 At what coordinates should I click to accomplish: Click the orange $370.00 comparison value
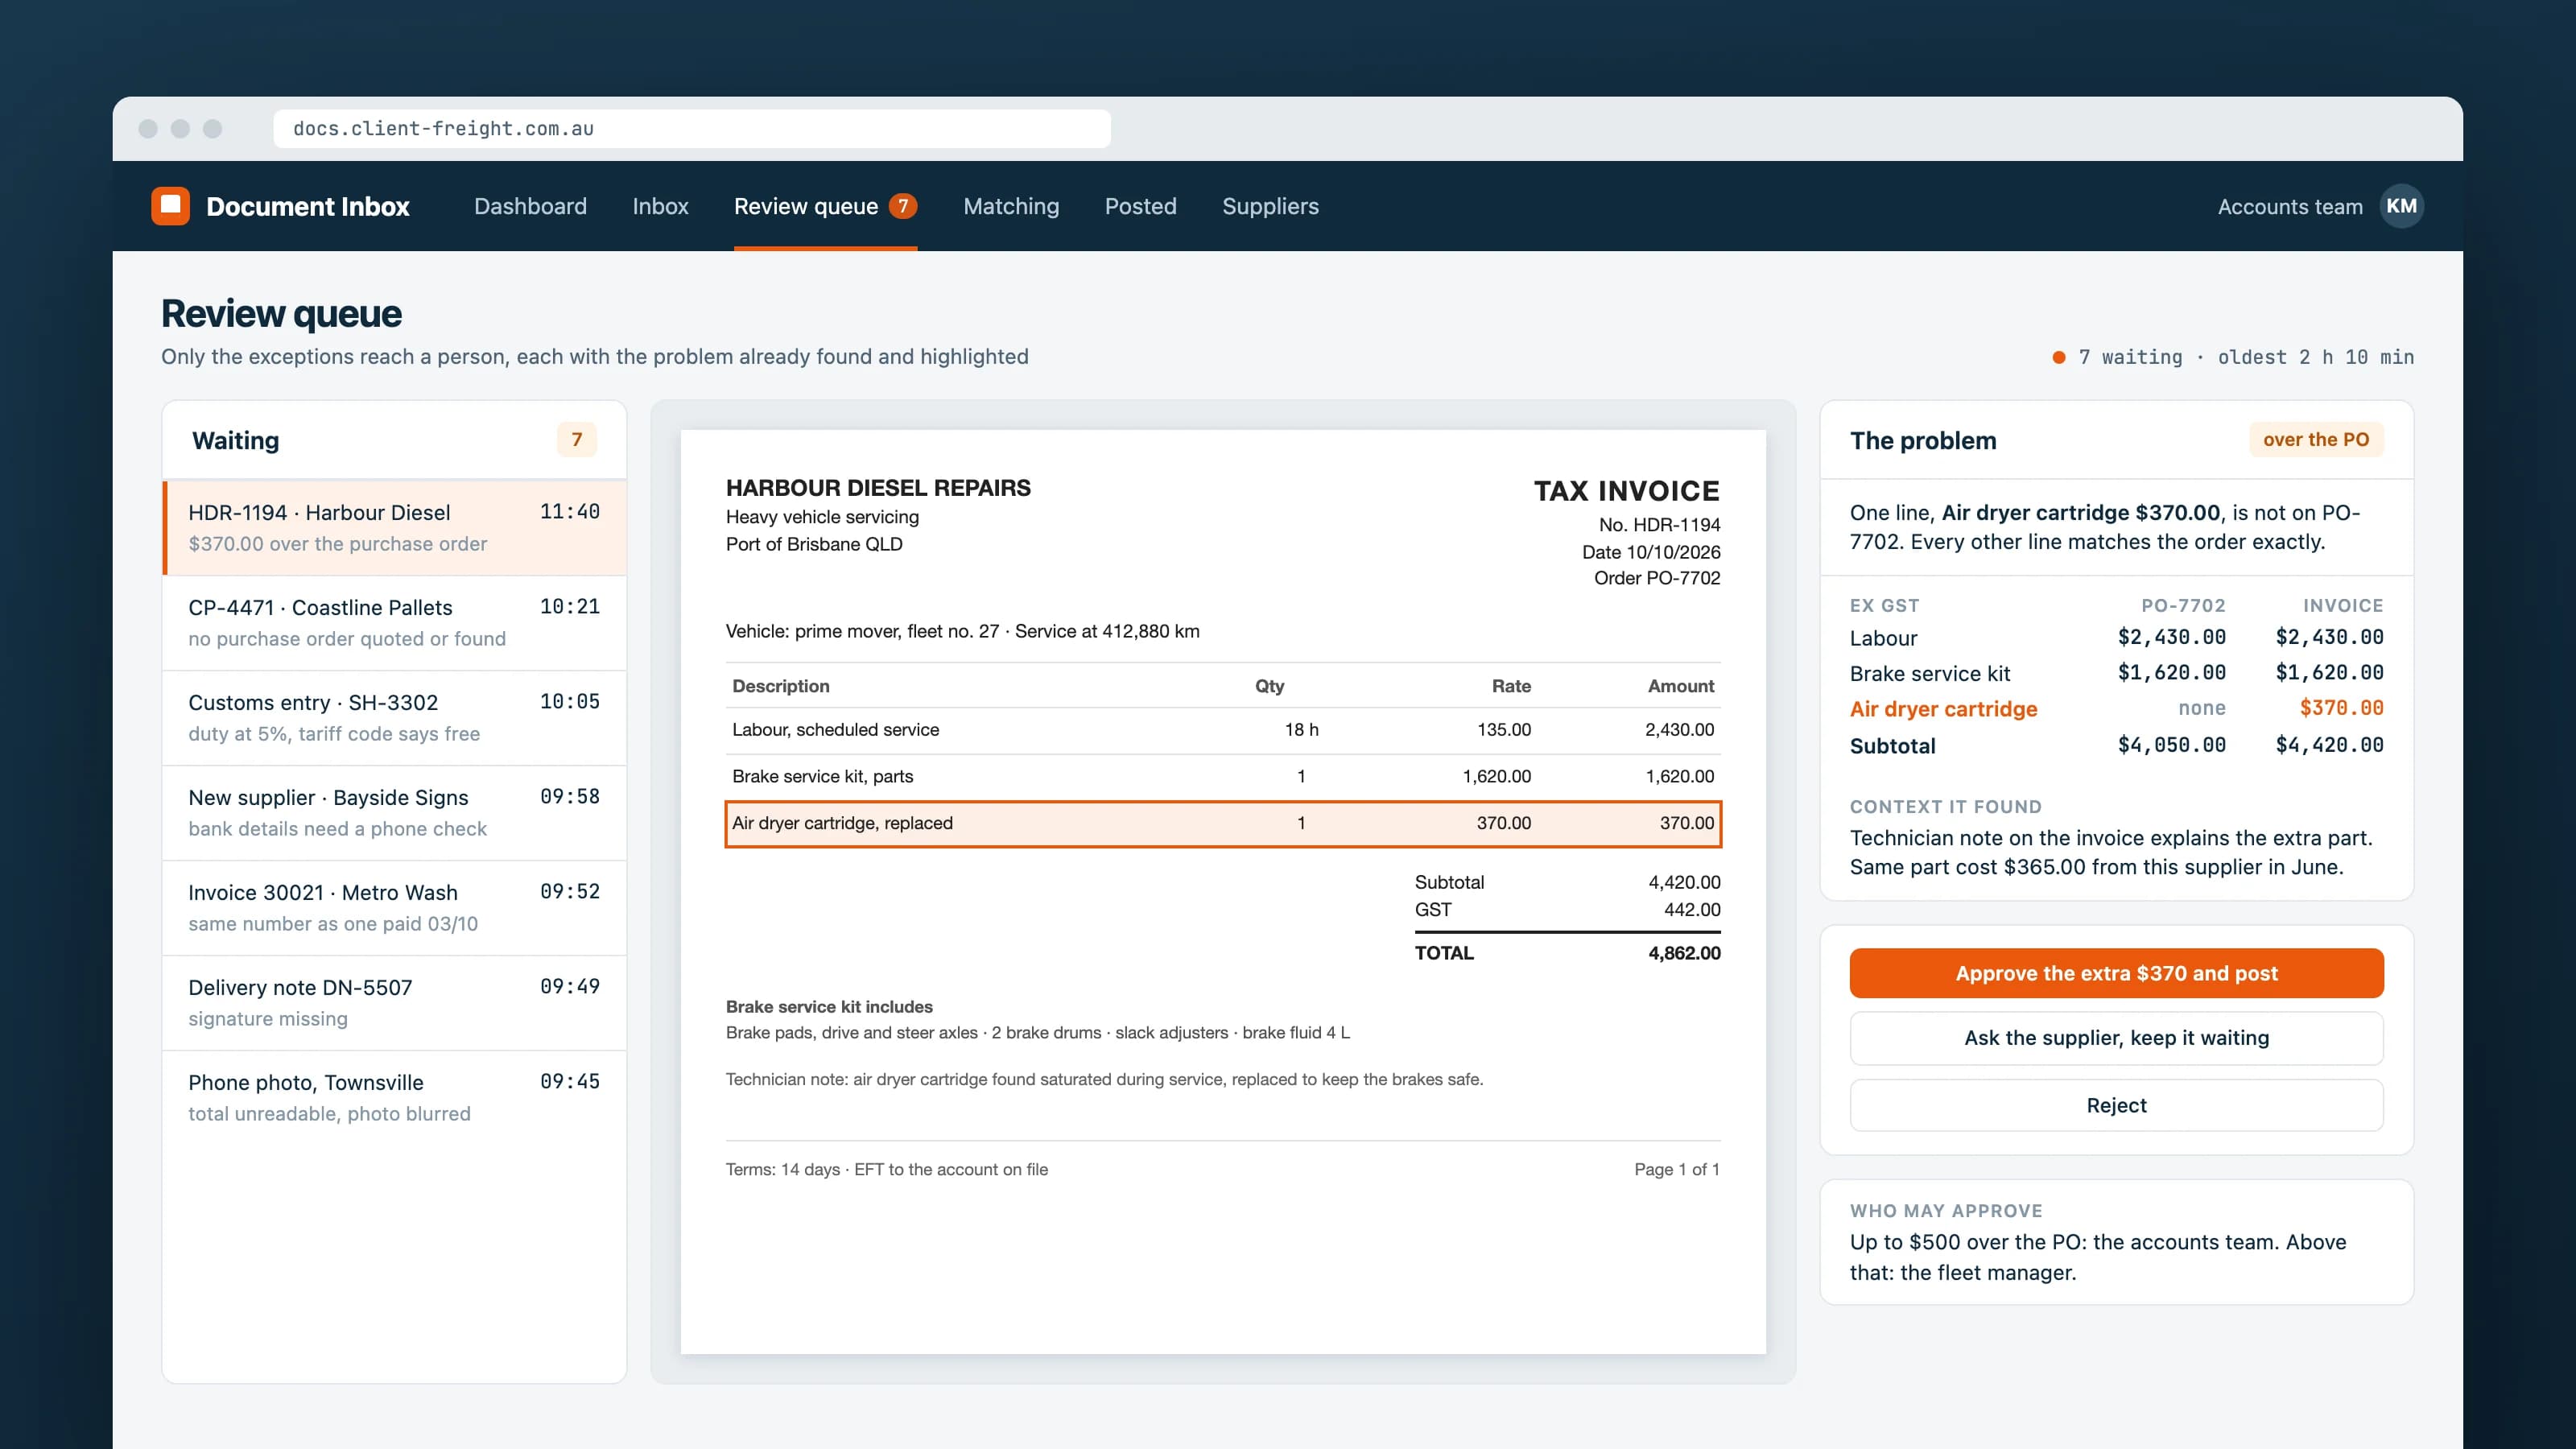[x=2341, y=708]
